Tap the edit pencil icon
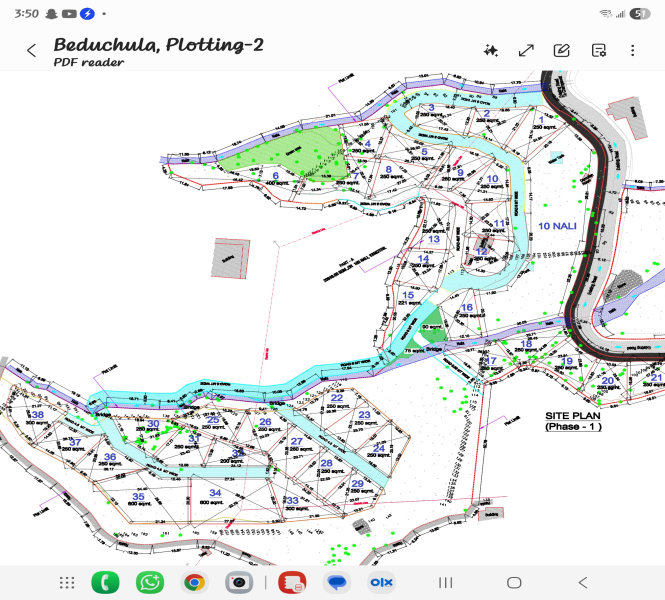 (x=562, y=50)
